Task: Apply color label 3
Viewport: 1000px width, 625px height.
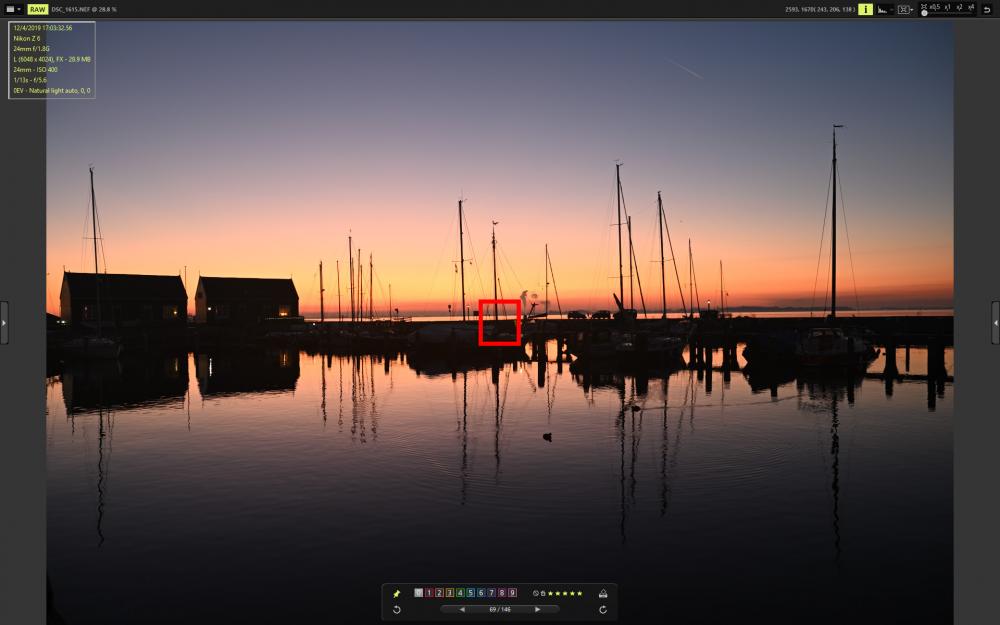Action: pos(450,592)
